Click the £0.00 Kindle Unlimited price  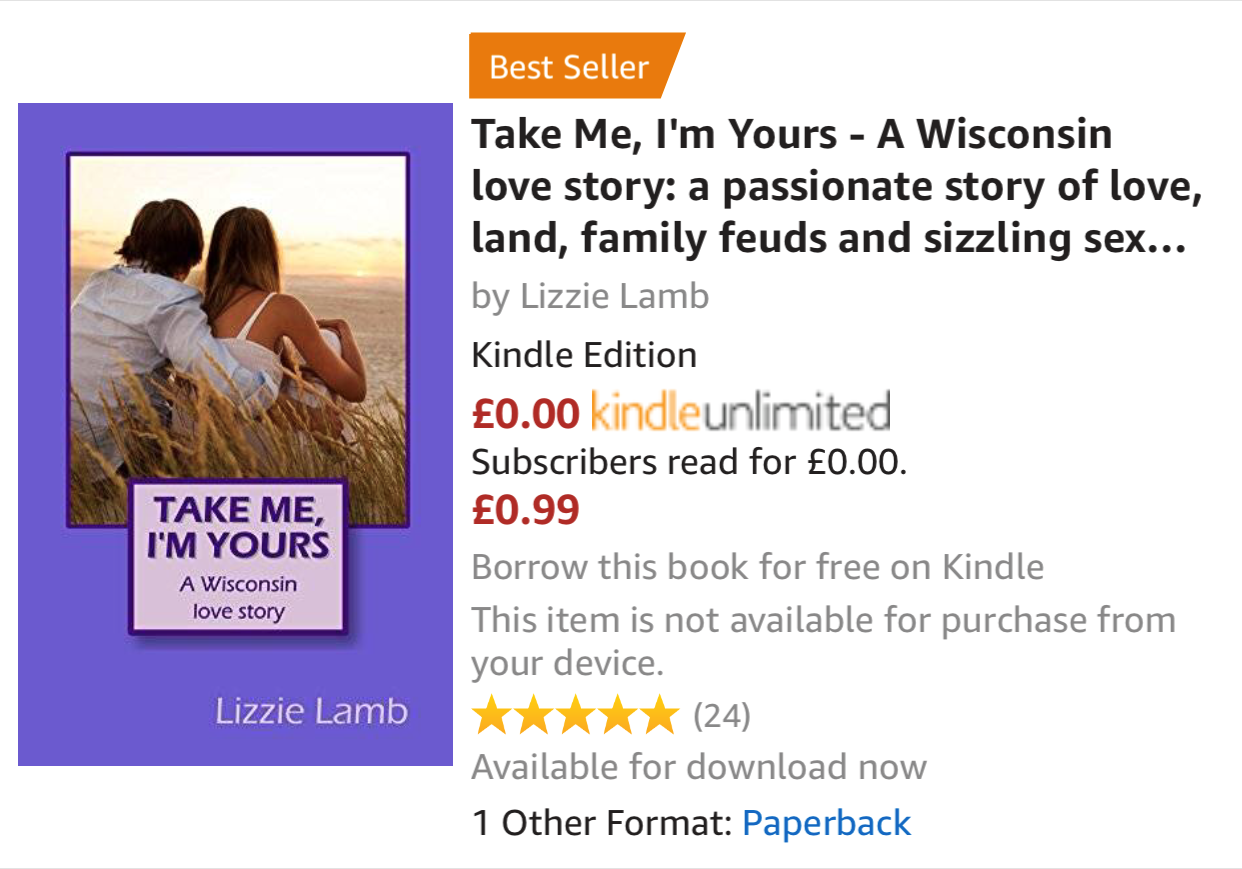coord(525,412)
